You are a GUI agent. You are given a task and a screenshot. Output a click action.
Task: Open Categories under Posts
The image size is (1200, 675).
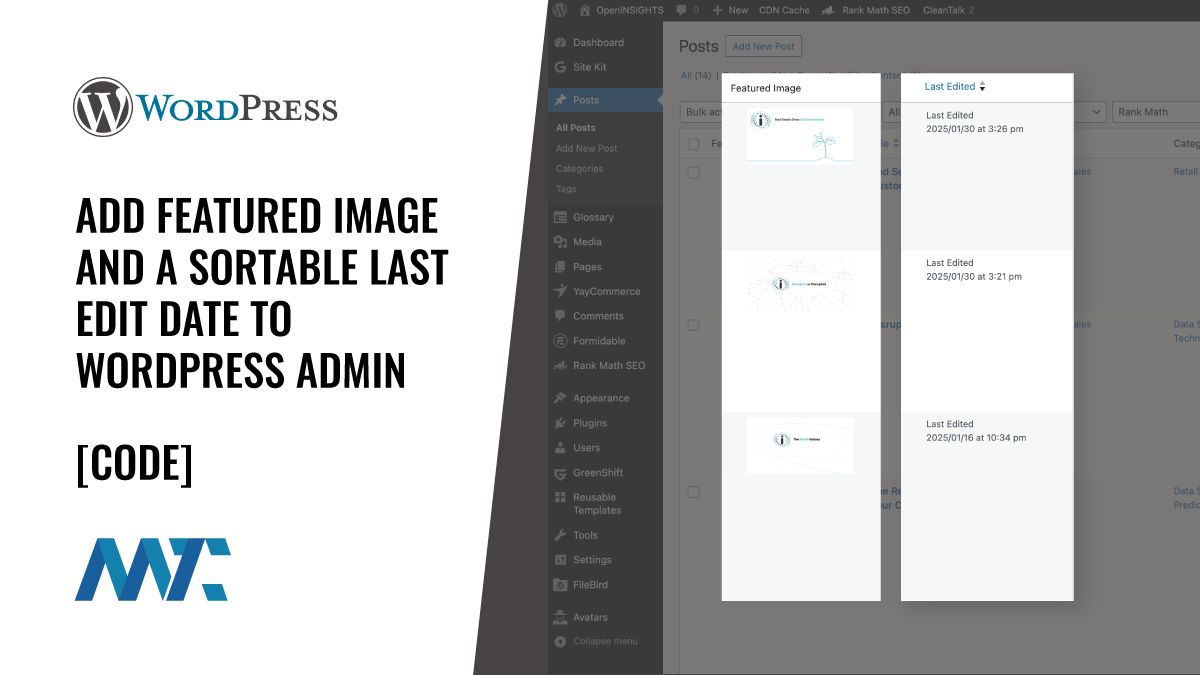click(x=580, y=169)
